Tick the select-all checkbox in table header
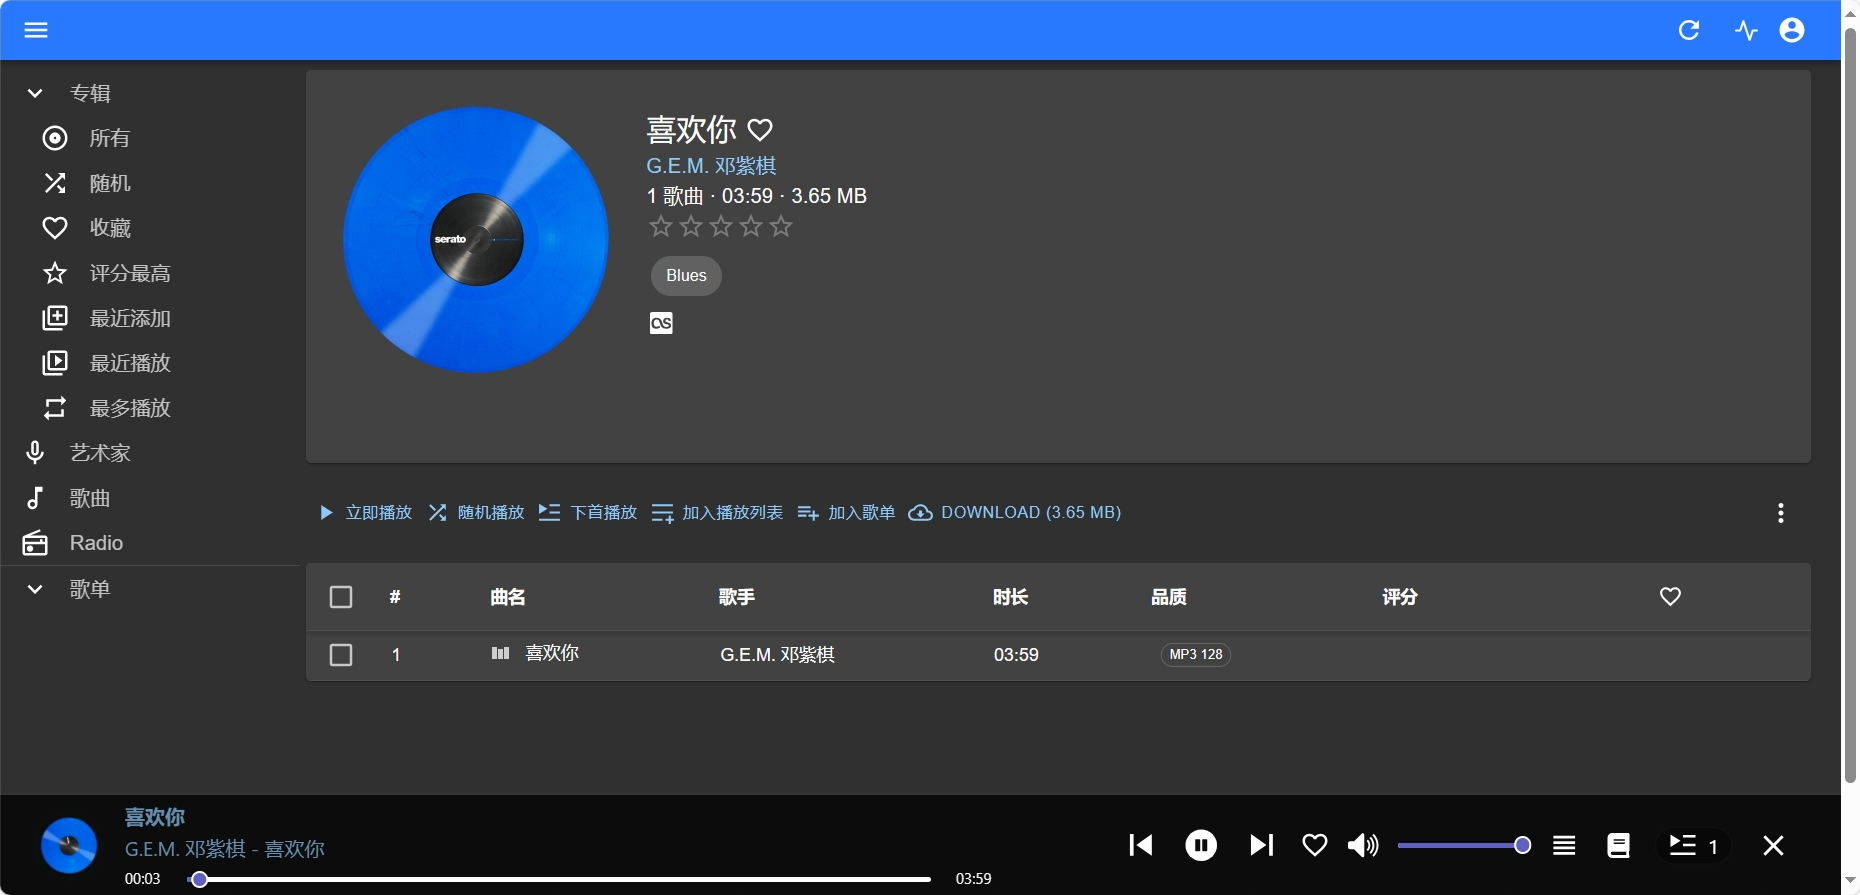This screenshot has width=1860, height=895. 341,597
